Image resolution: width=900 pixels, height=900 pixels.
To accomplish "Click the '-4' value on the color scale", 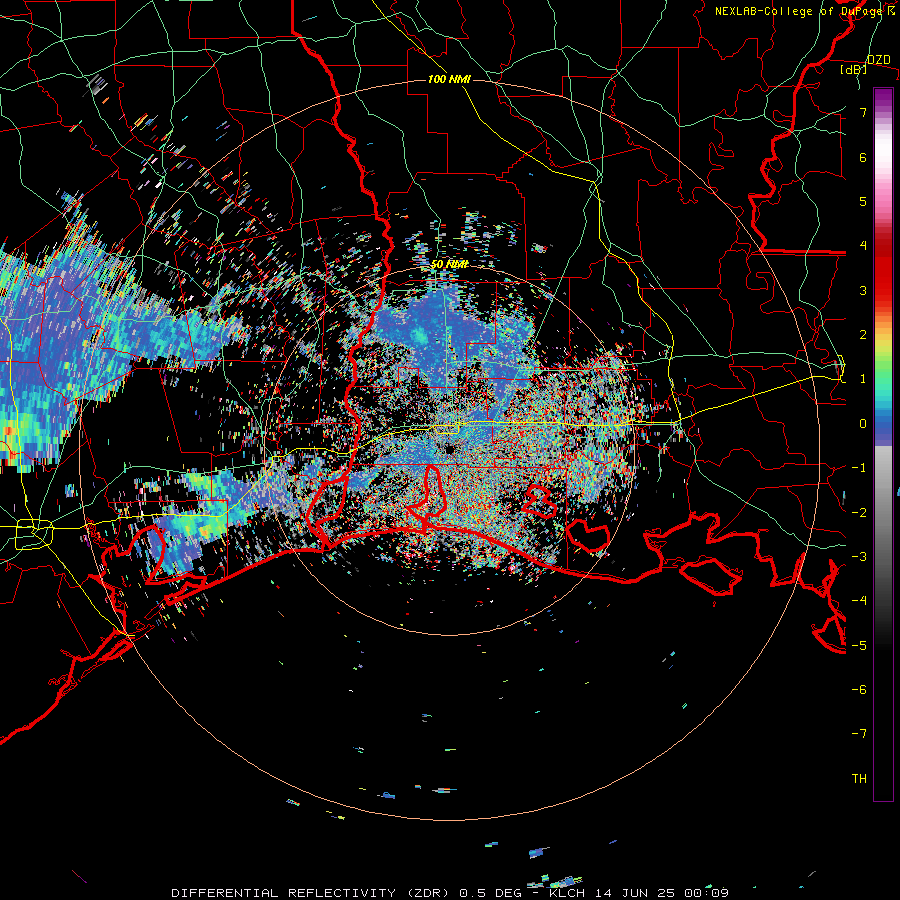I will [x=859, y=601].
